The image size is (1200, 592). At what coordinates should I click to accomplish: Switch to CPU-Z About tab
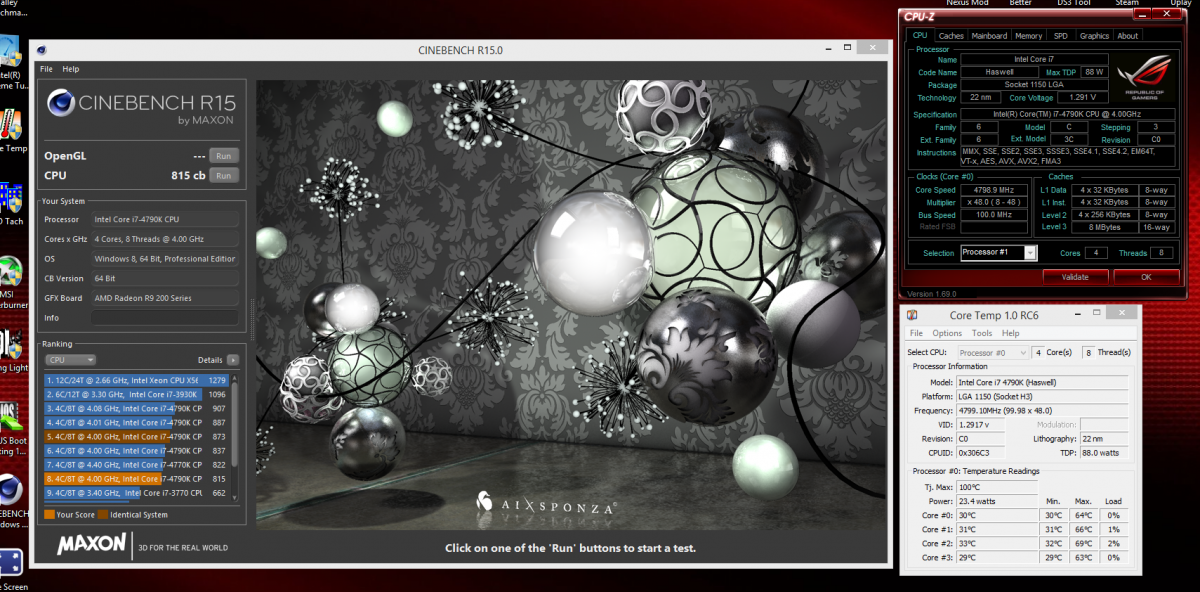click(1127, 36)
